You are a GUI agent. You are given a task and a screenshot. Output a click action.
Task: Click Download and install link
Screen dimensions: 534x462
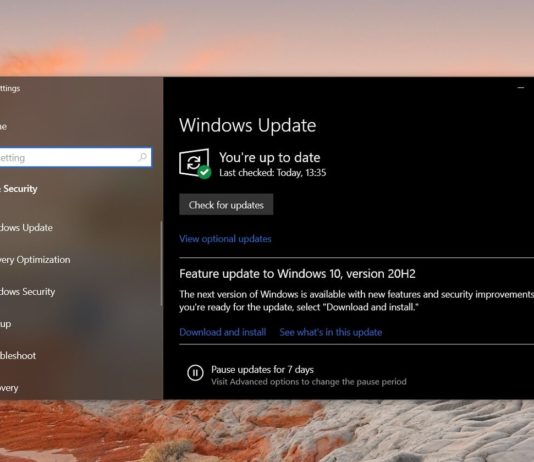tap(222, 332)
